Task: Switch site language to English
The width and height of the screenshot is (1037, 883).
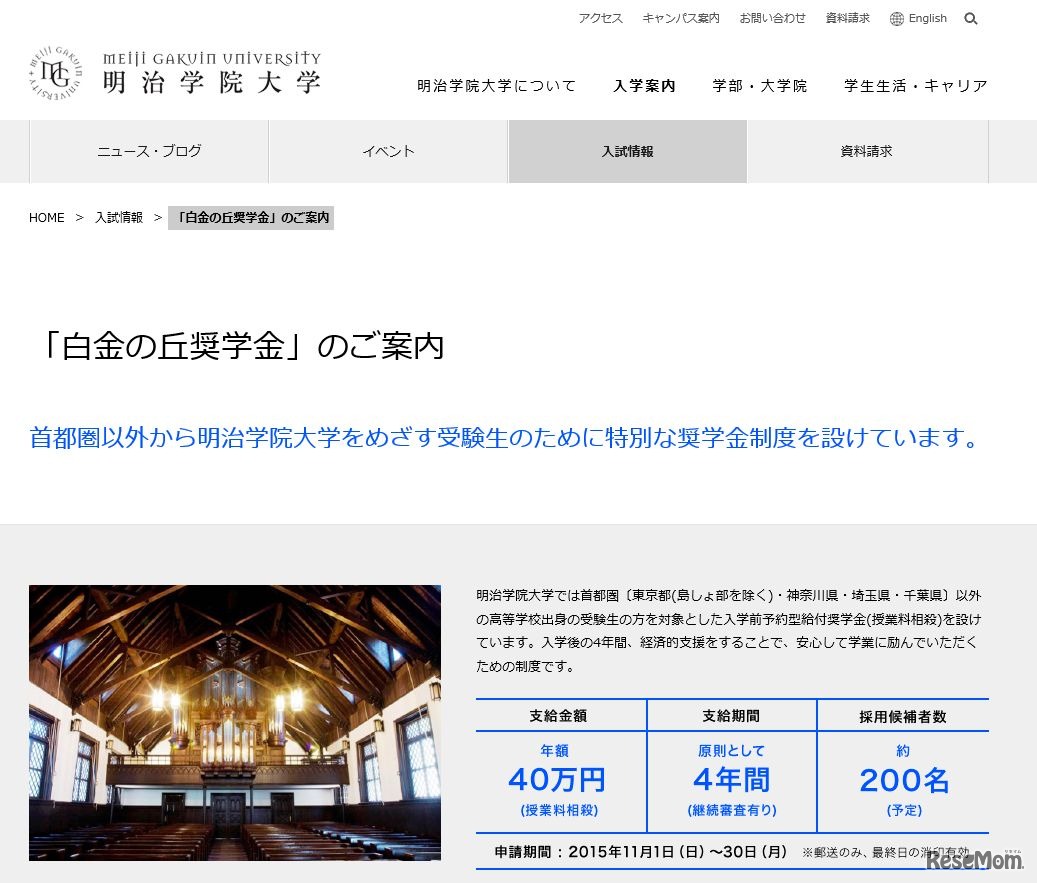Action: tap(926, 18)
